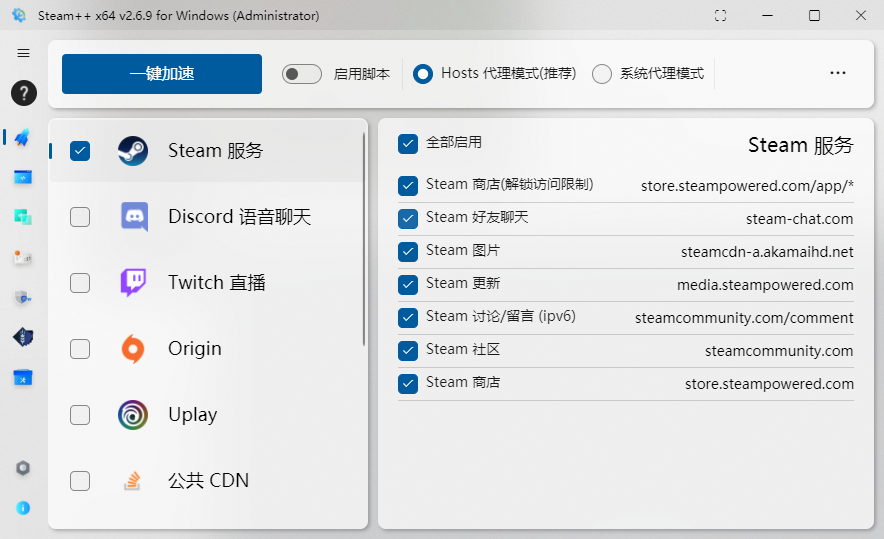The width and height of the screenshot is (884, 539).
Task: Click the Steam logo icon
Action: [133, 151]
